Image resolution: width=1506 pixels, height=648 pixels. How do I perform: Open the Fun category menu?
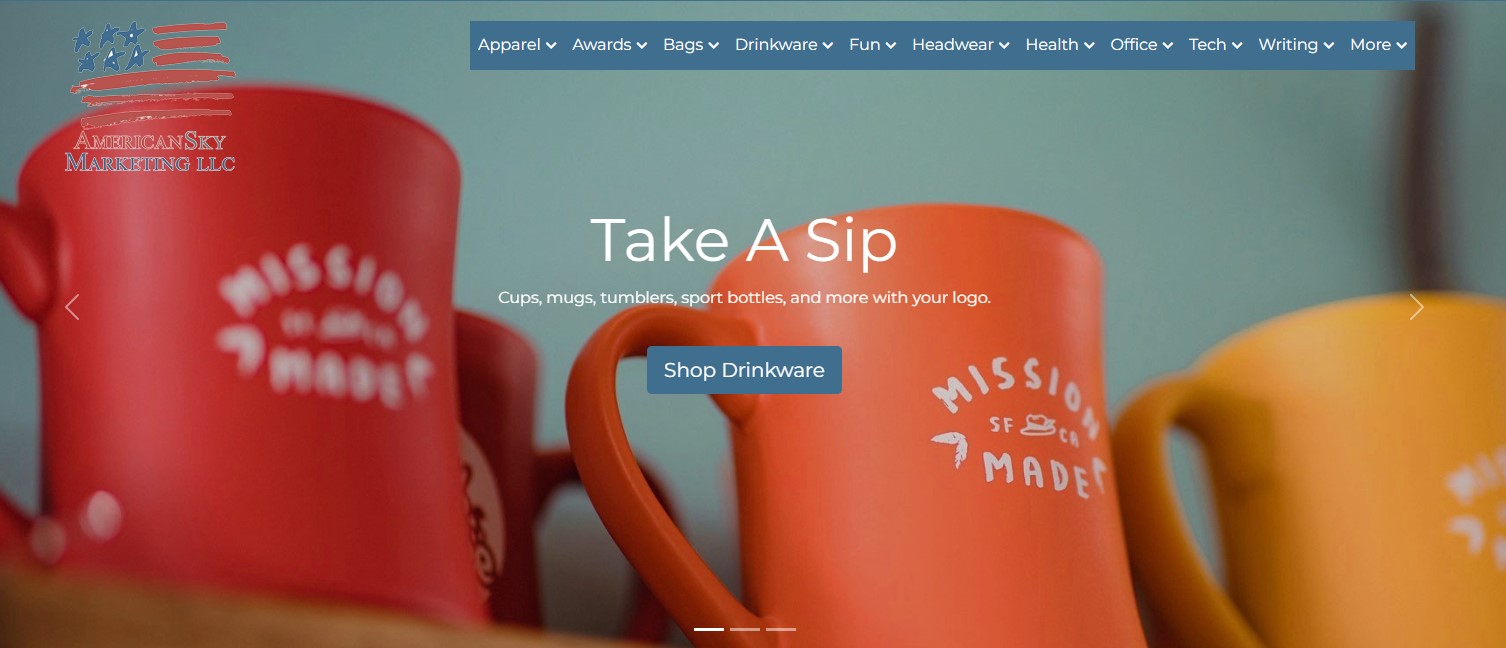coord(872,45)
